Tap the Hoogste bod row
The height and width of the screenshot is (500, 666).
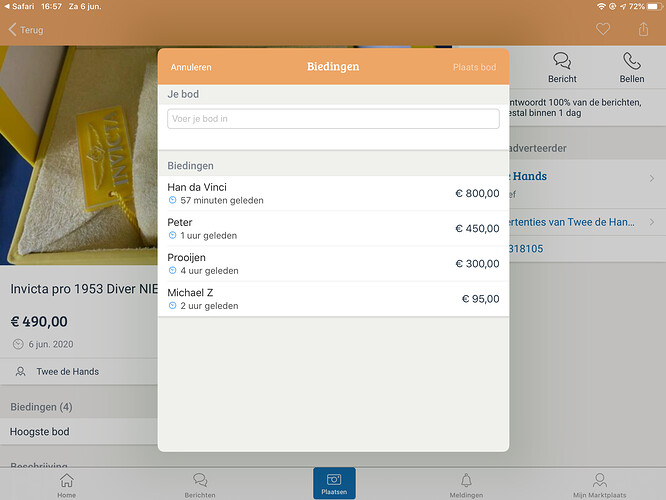(79, 432)
